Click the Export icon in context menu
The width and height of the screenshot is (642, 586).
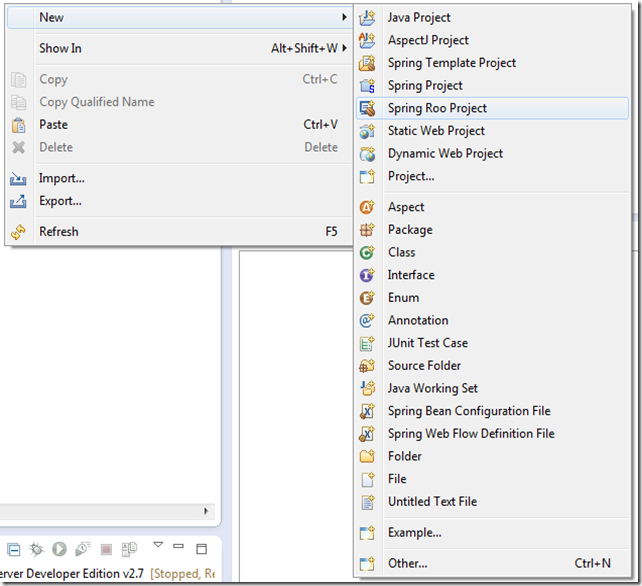(x=18, y=201)
